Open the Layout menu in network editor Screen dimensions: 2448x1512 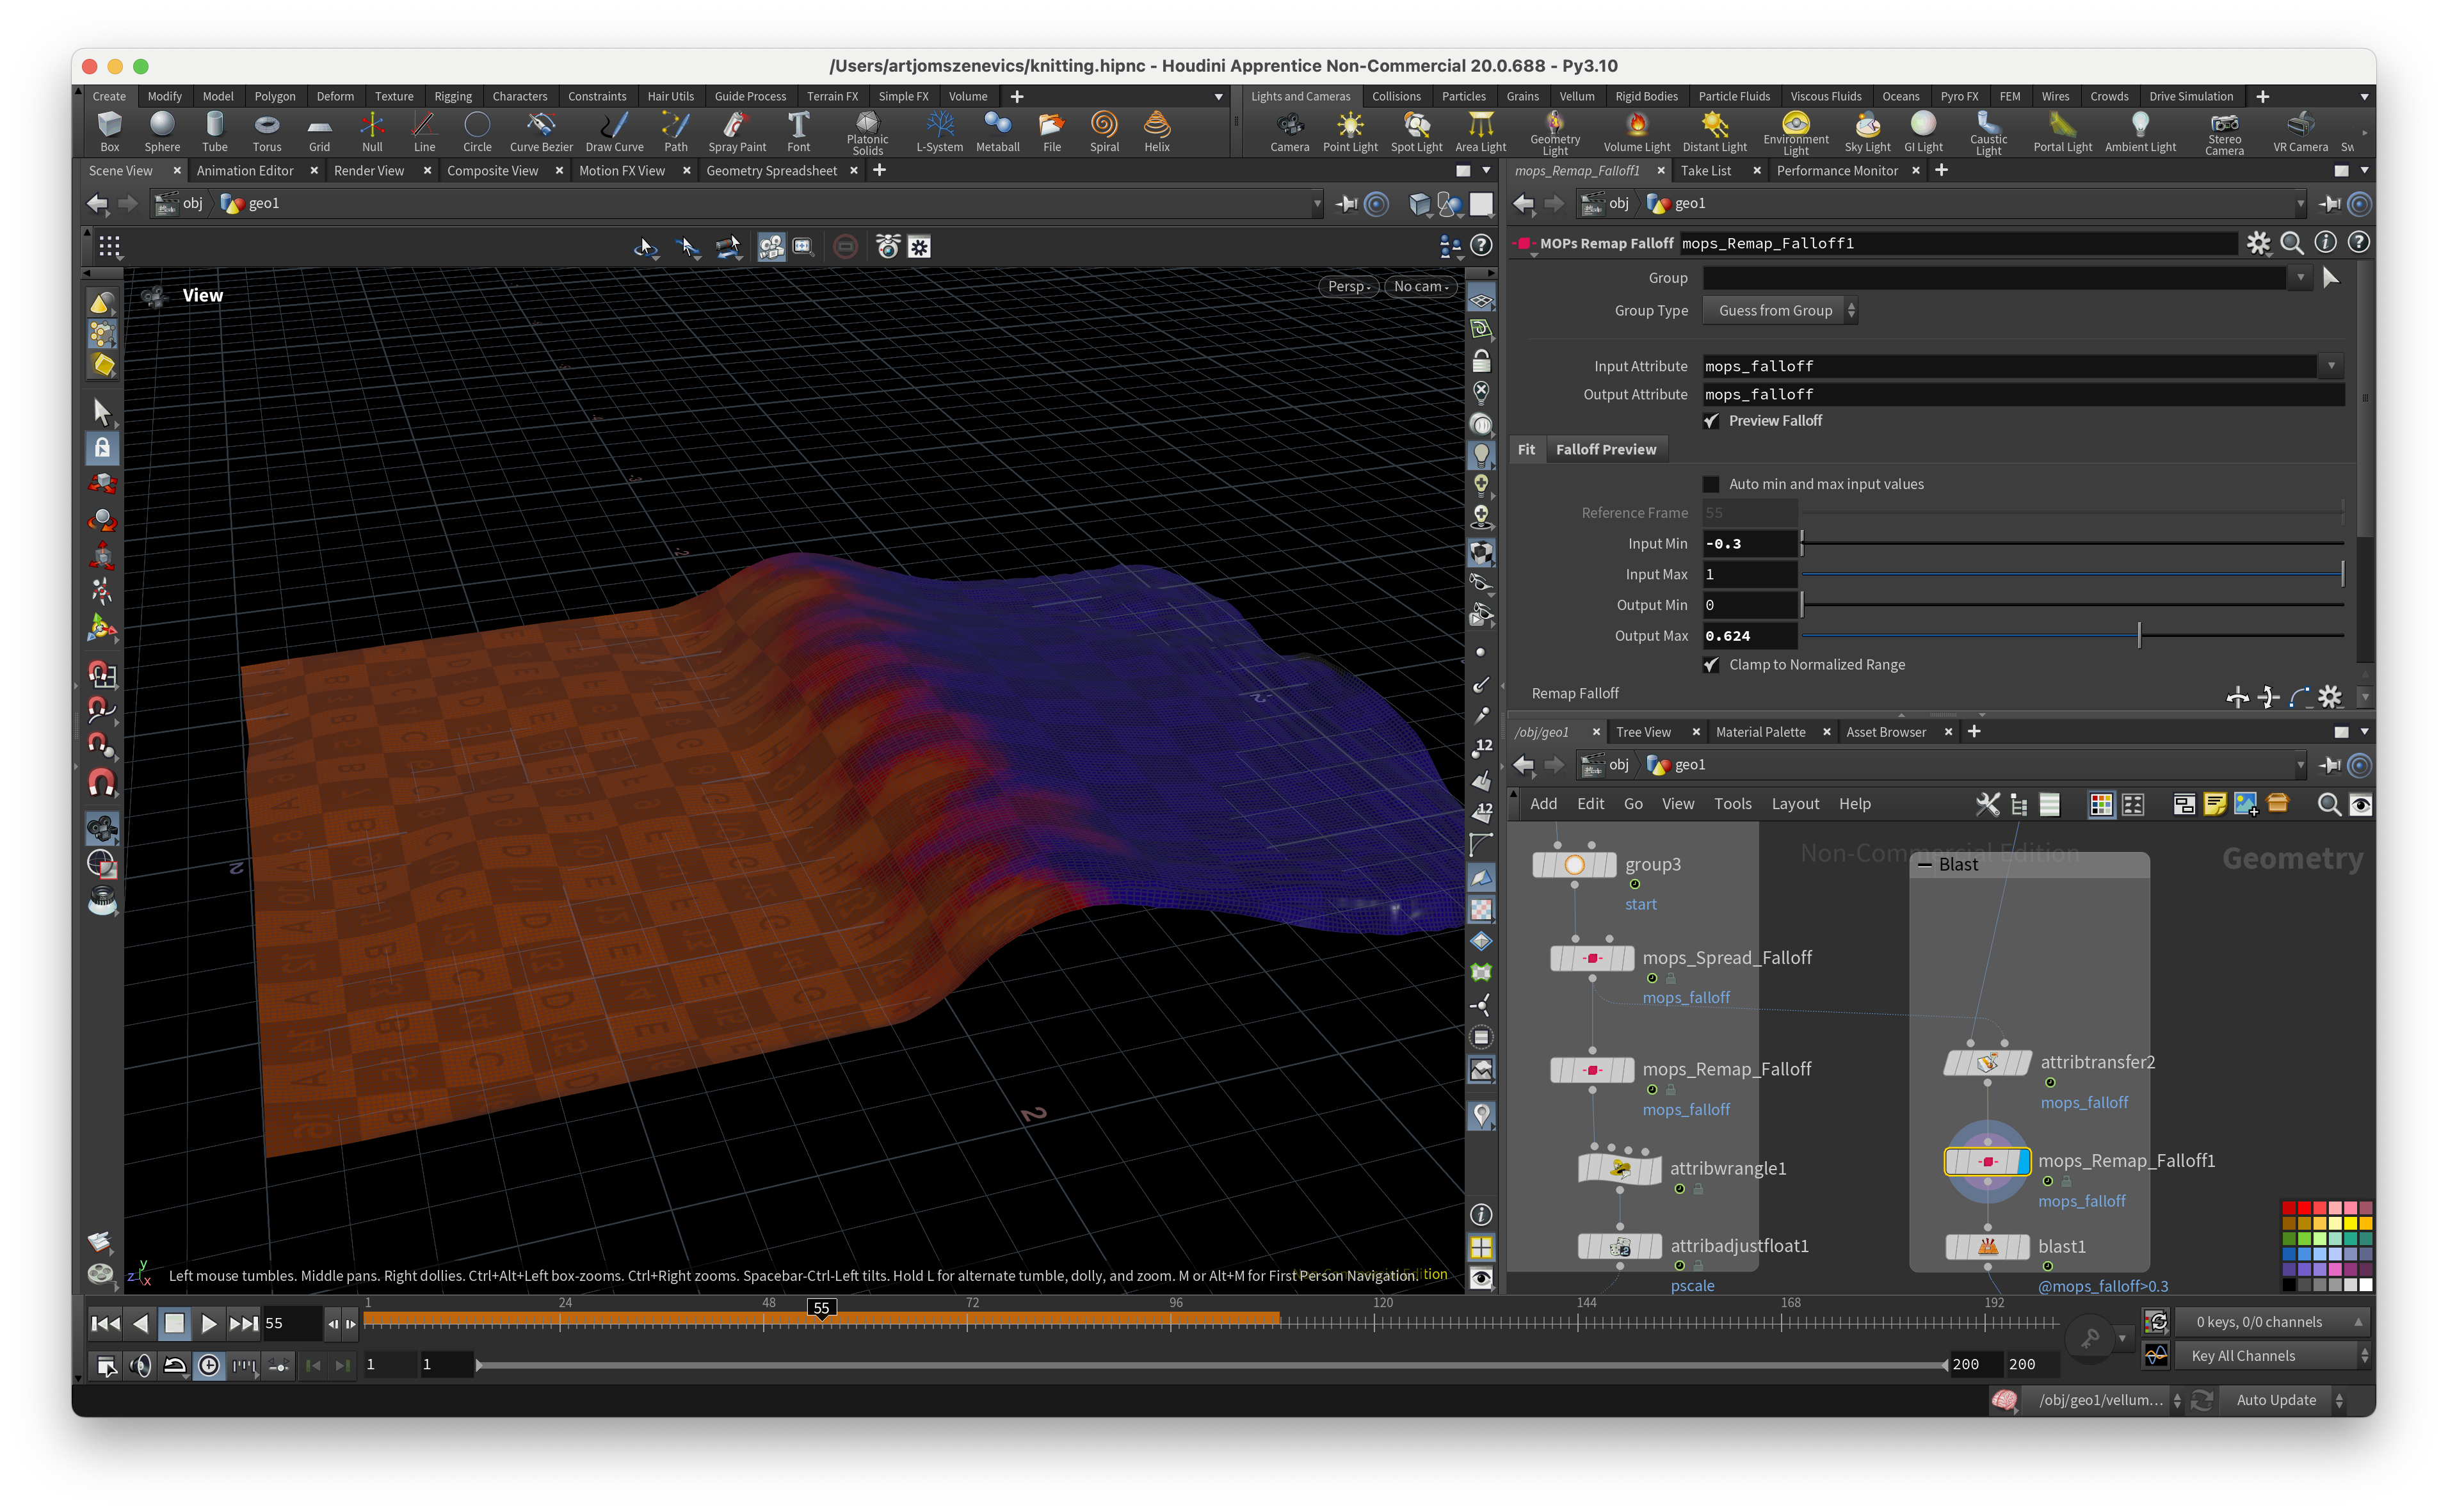coord(1795,804)
